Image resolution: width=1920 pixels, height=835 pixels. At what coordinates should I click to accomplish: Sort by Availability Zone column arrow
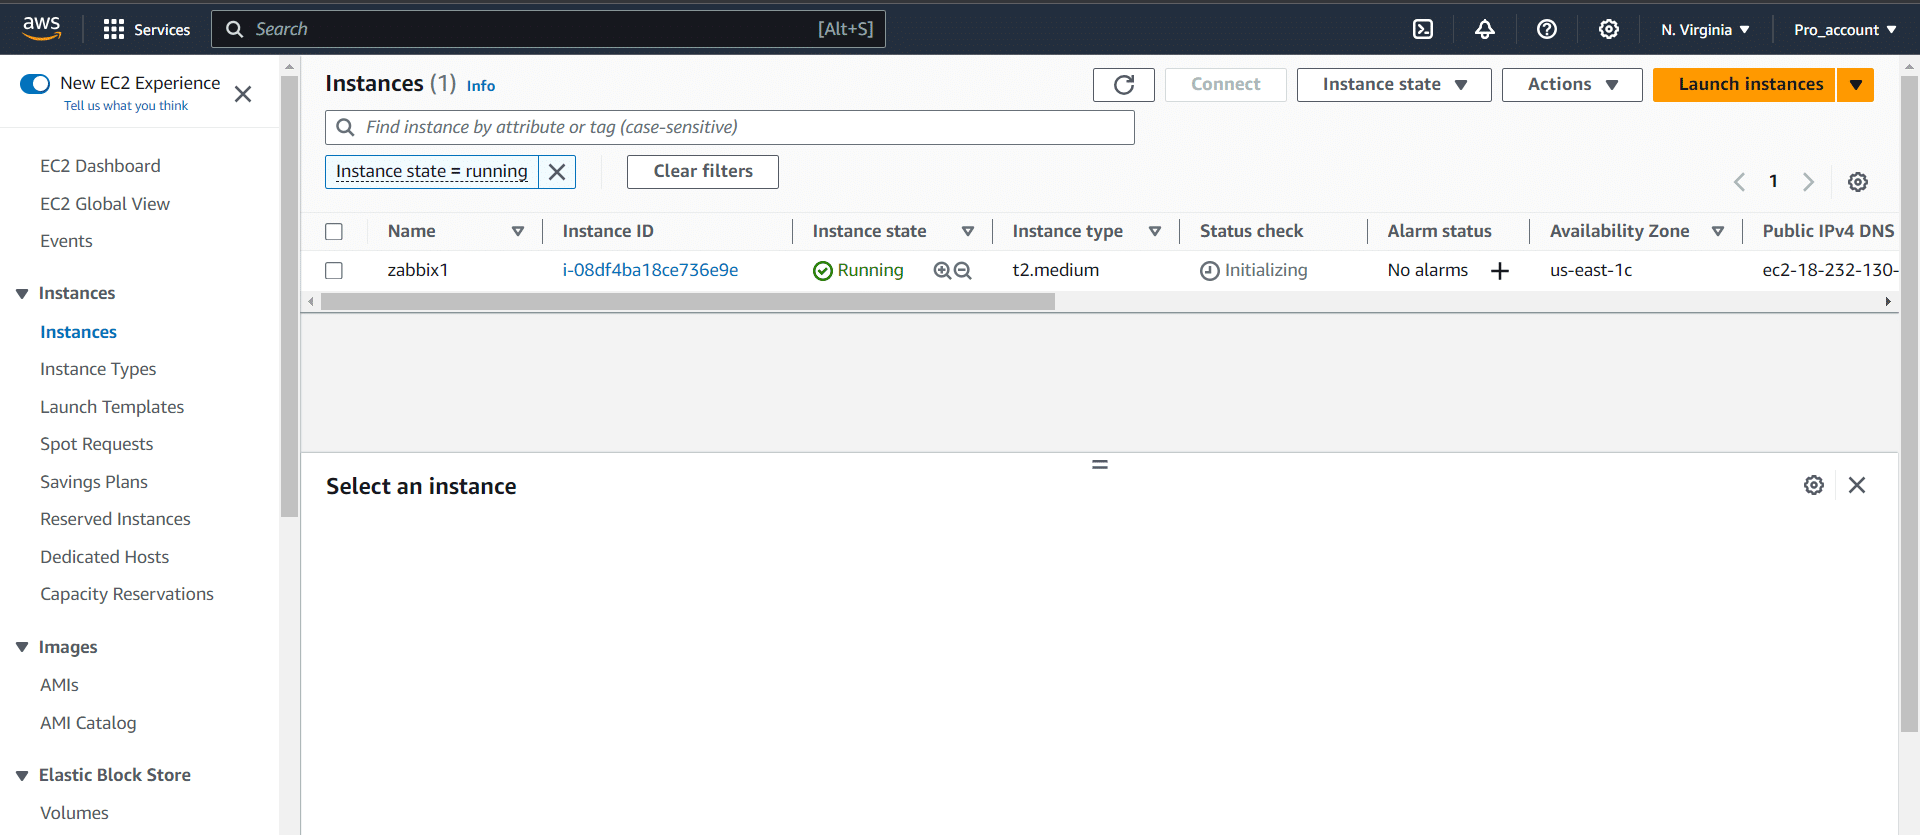[1718, 232]
